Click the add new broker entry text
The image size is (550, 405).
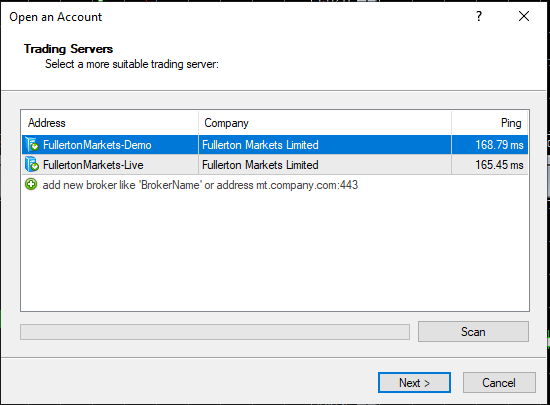200,185
